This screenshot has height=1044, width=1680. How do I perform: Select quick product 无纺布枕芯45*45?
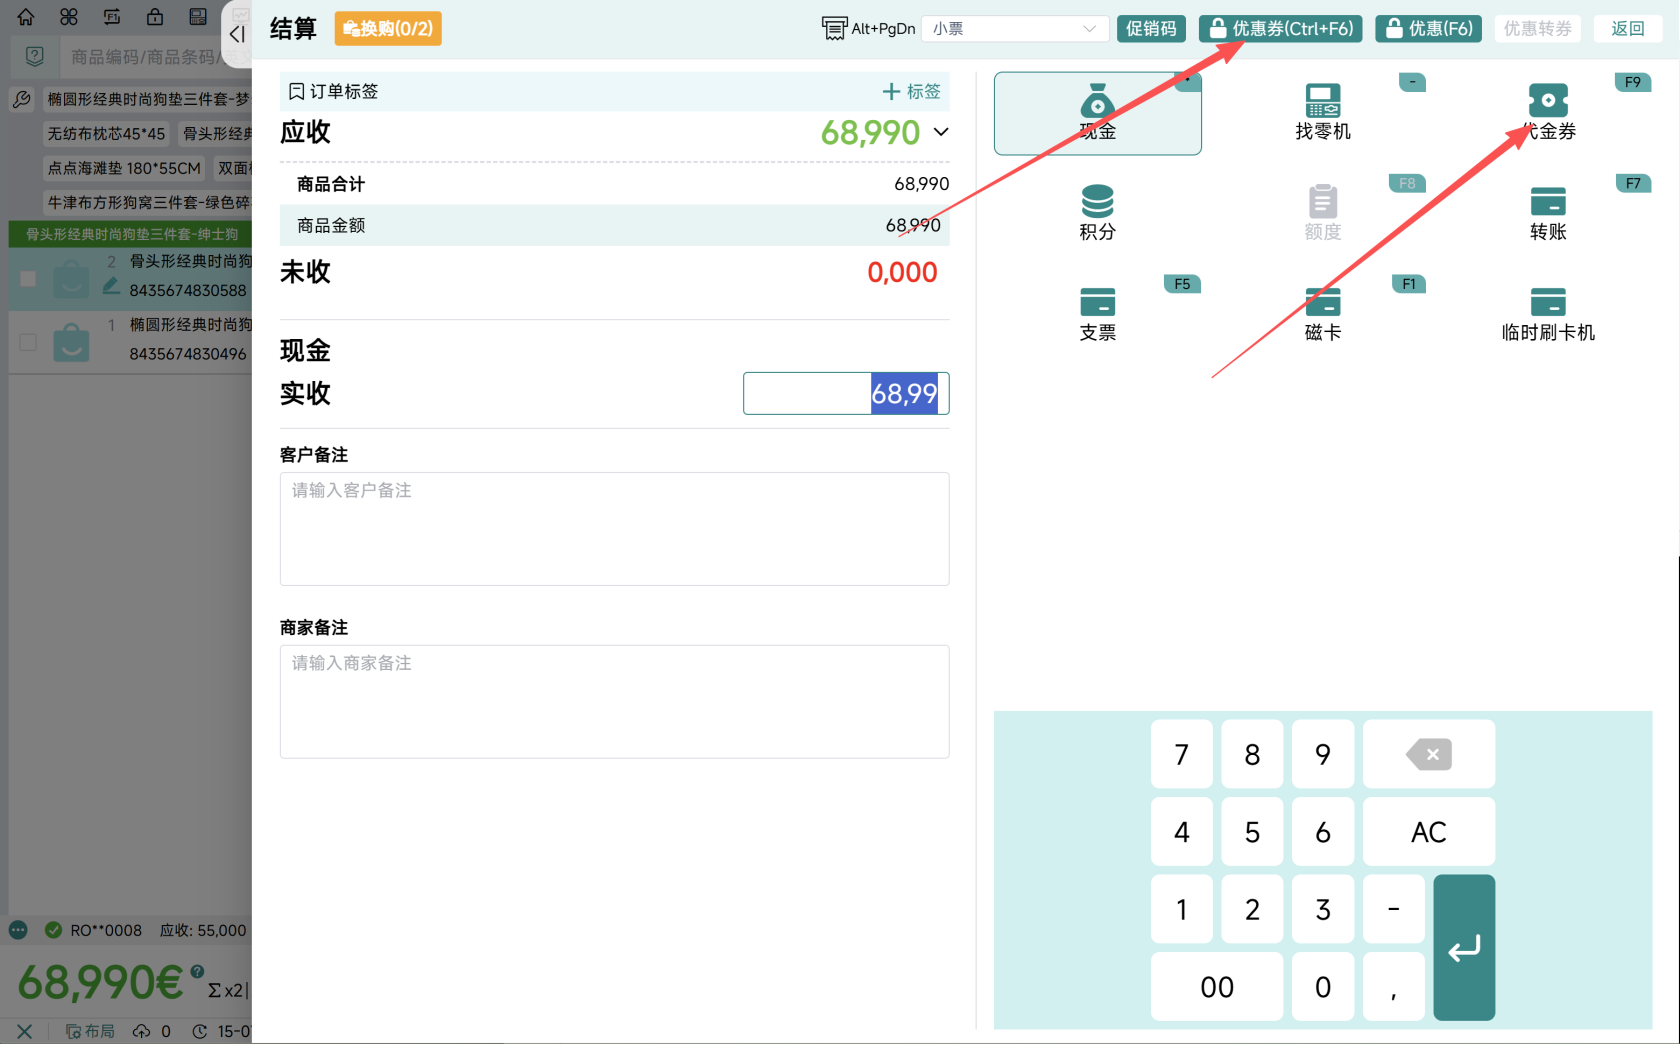coord(106,134)
